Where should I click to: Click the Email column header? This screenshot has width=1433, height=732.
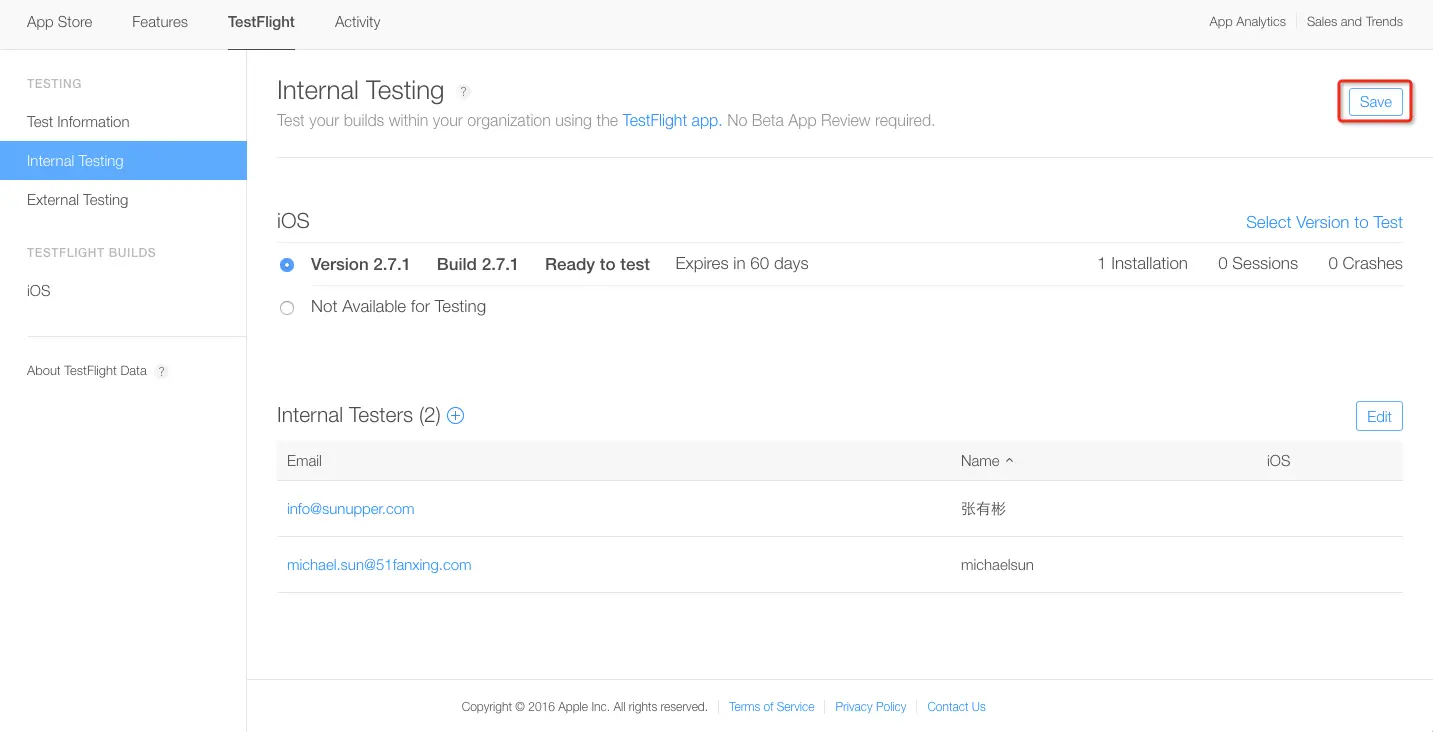[x=304, y=461]
